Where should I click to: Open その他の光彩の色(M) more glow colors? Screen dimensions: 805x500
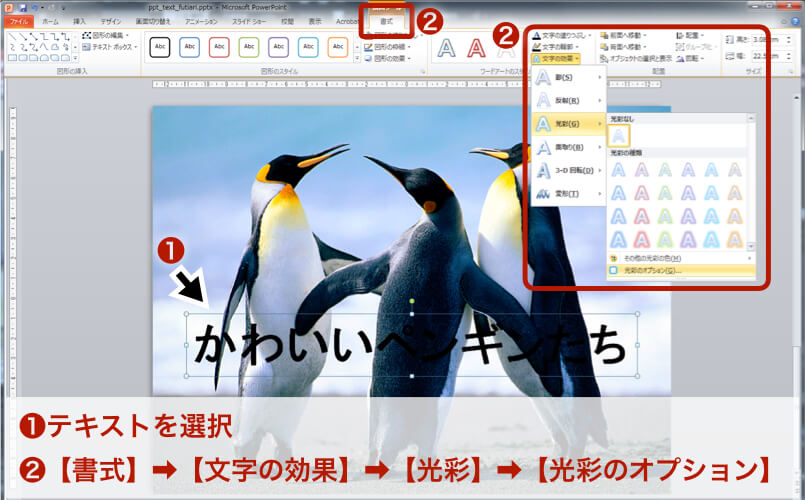pyautogui.click(x=681, y=258)
